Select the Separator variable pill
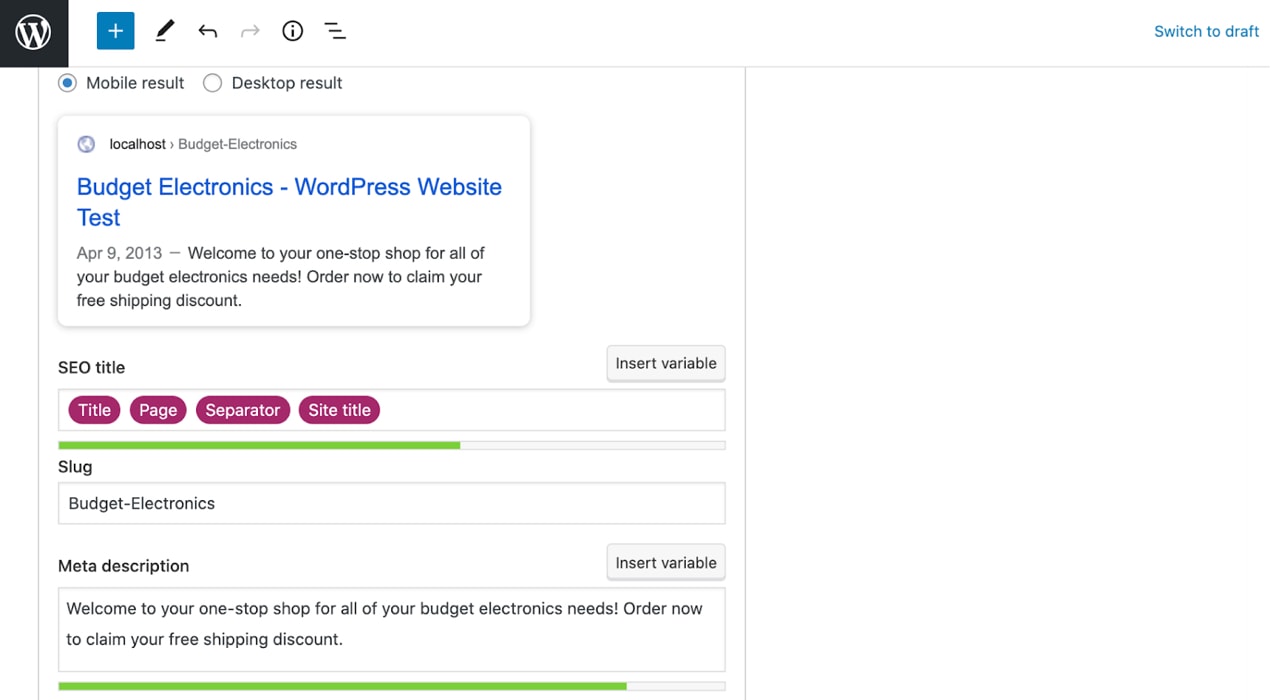 [242, 410]
